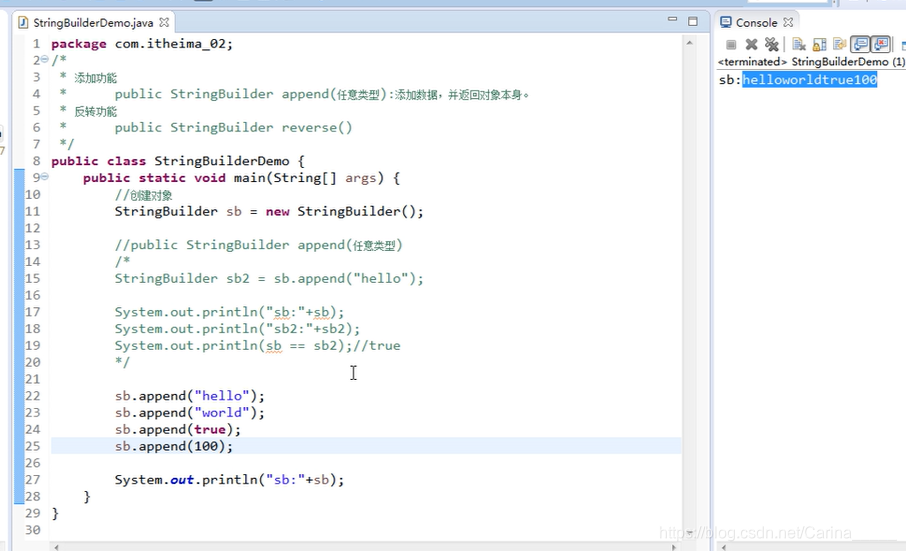Screen dimensions: 906x551
Task: Select the Console tab
Action: [x=756, y=23]
